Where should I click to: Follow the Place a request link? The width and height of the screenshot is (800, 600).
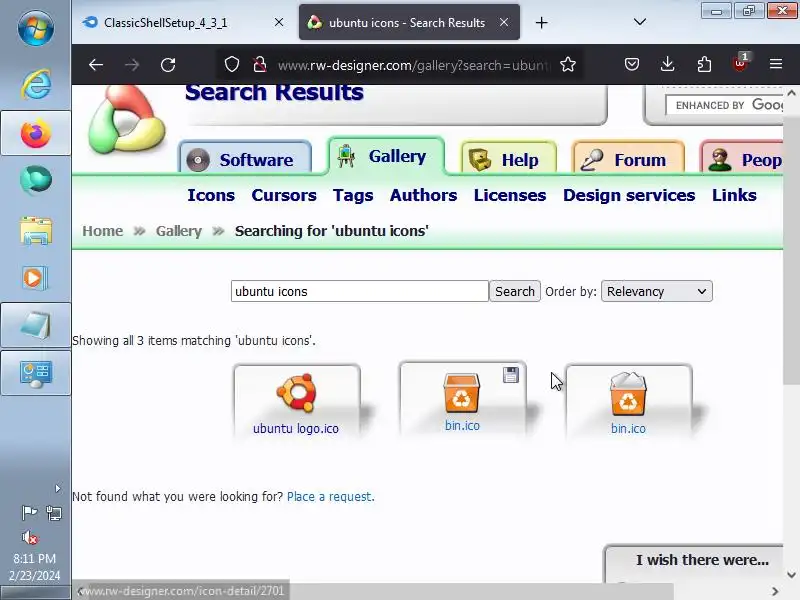[331, 496]
